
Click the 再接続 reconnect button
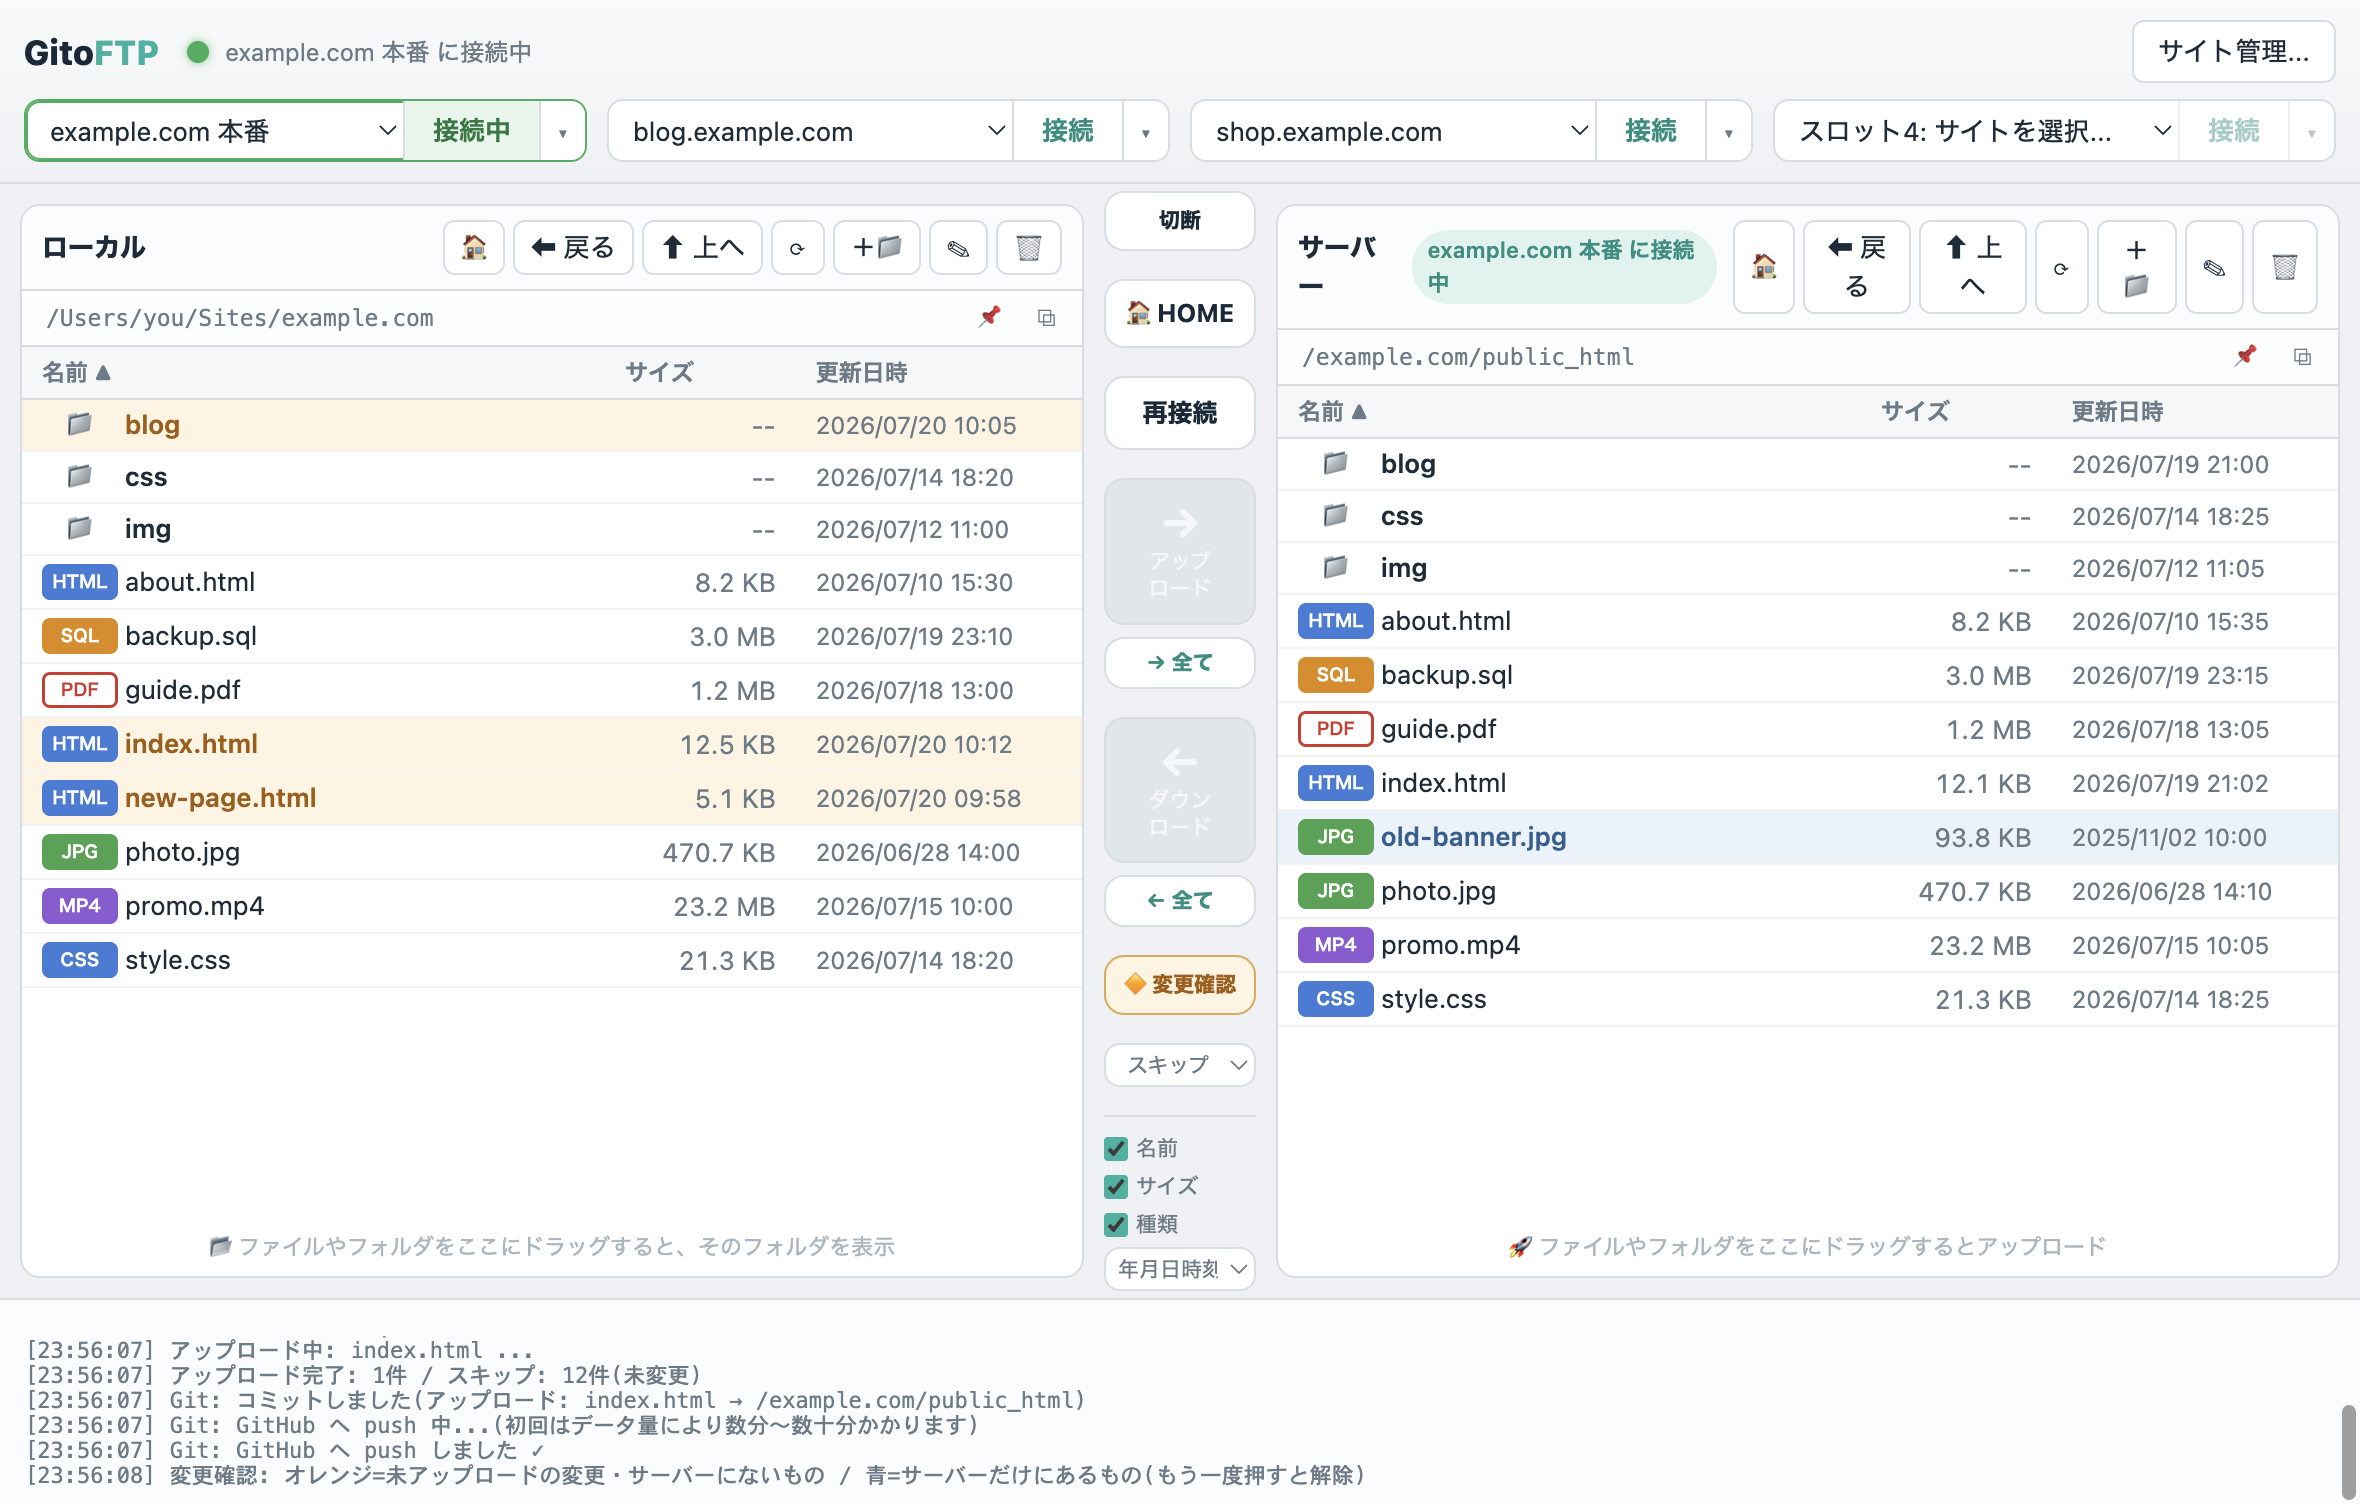click(1180, 412)
